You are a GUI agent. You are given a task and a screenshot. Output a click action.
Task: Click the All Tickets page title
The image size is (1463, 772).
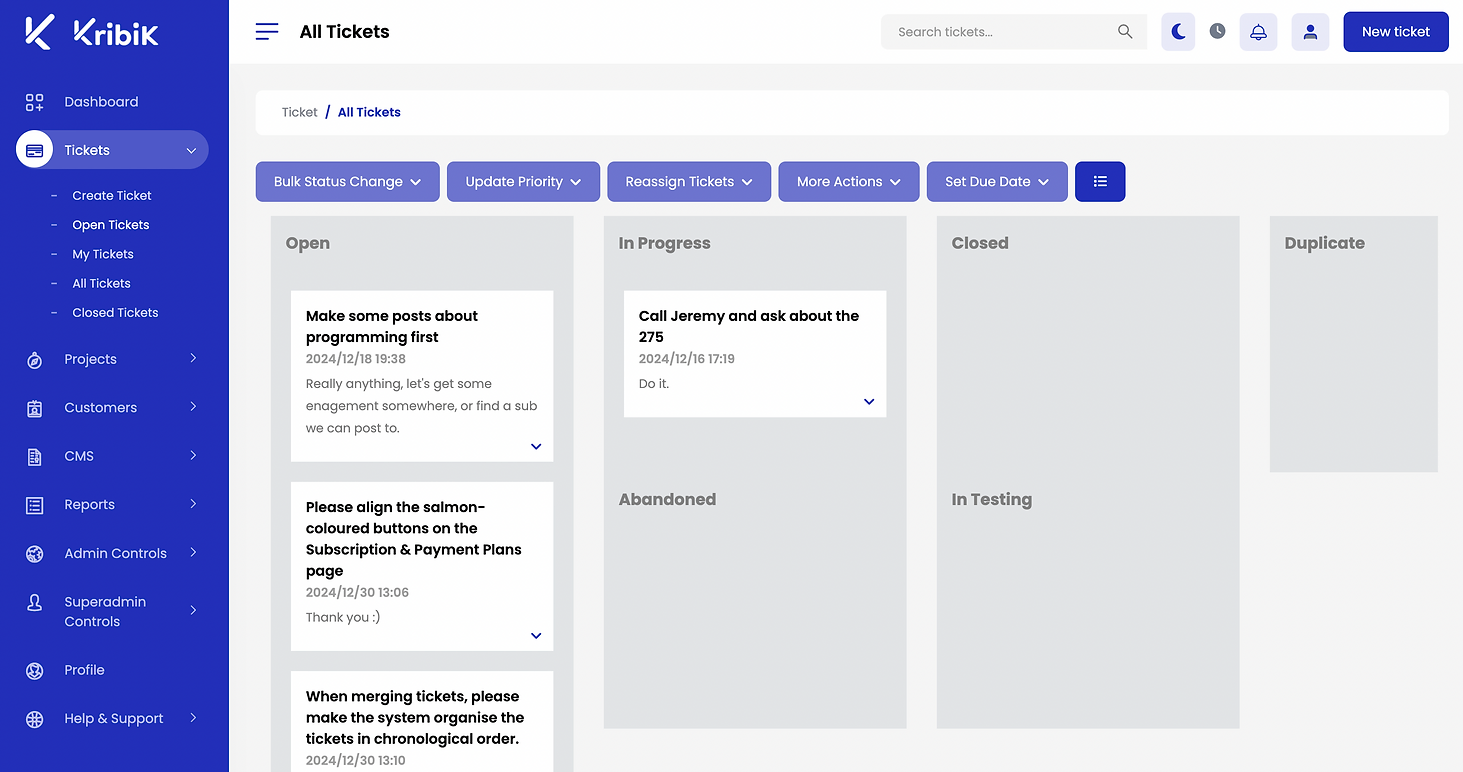pos(344,32)
